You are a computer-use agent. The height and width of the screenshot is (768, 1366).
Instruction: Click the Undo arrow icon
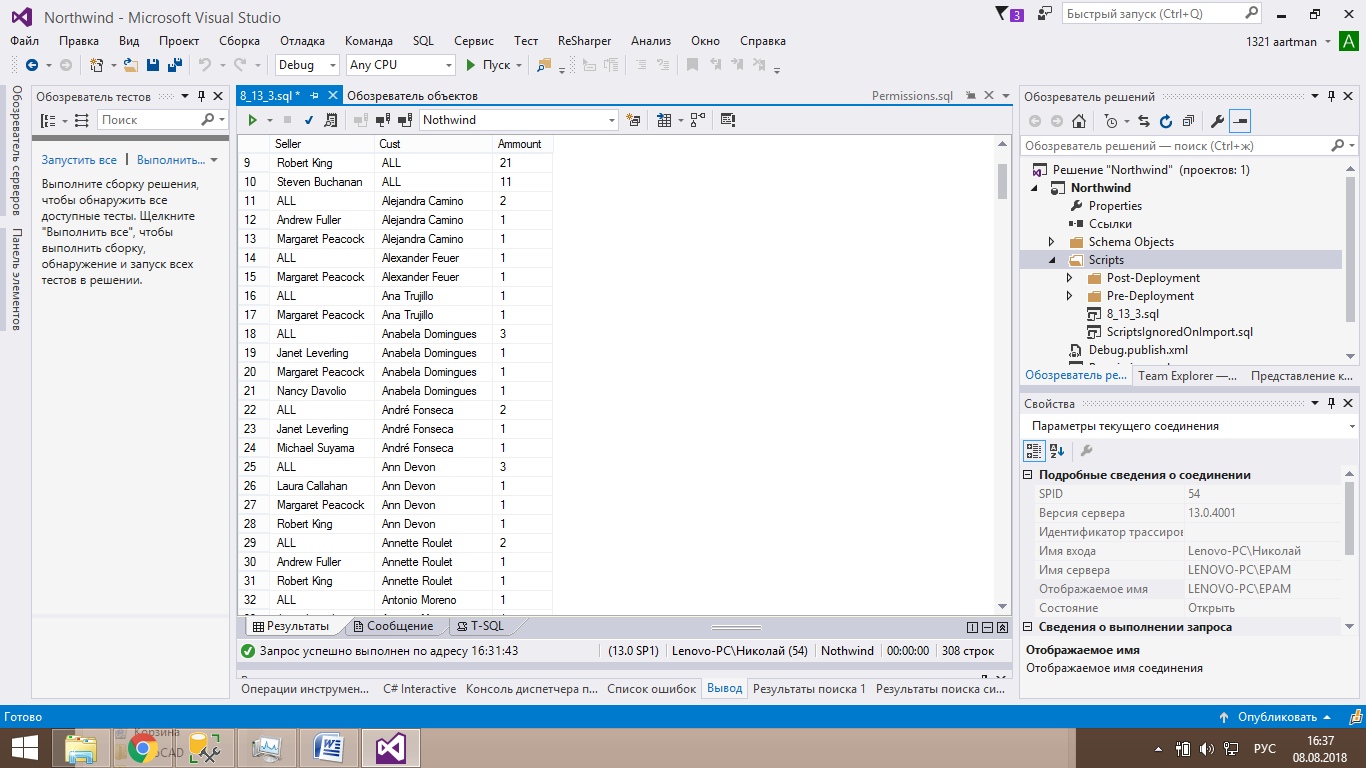204,65
